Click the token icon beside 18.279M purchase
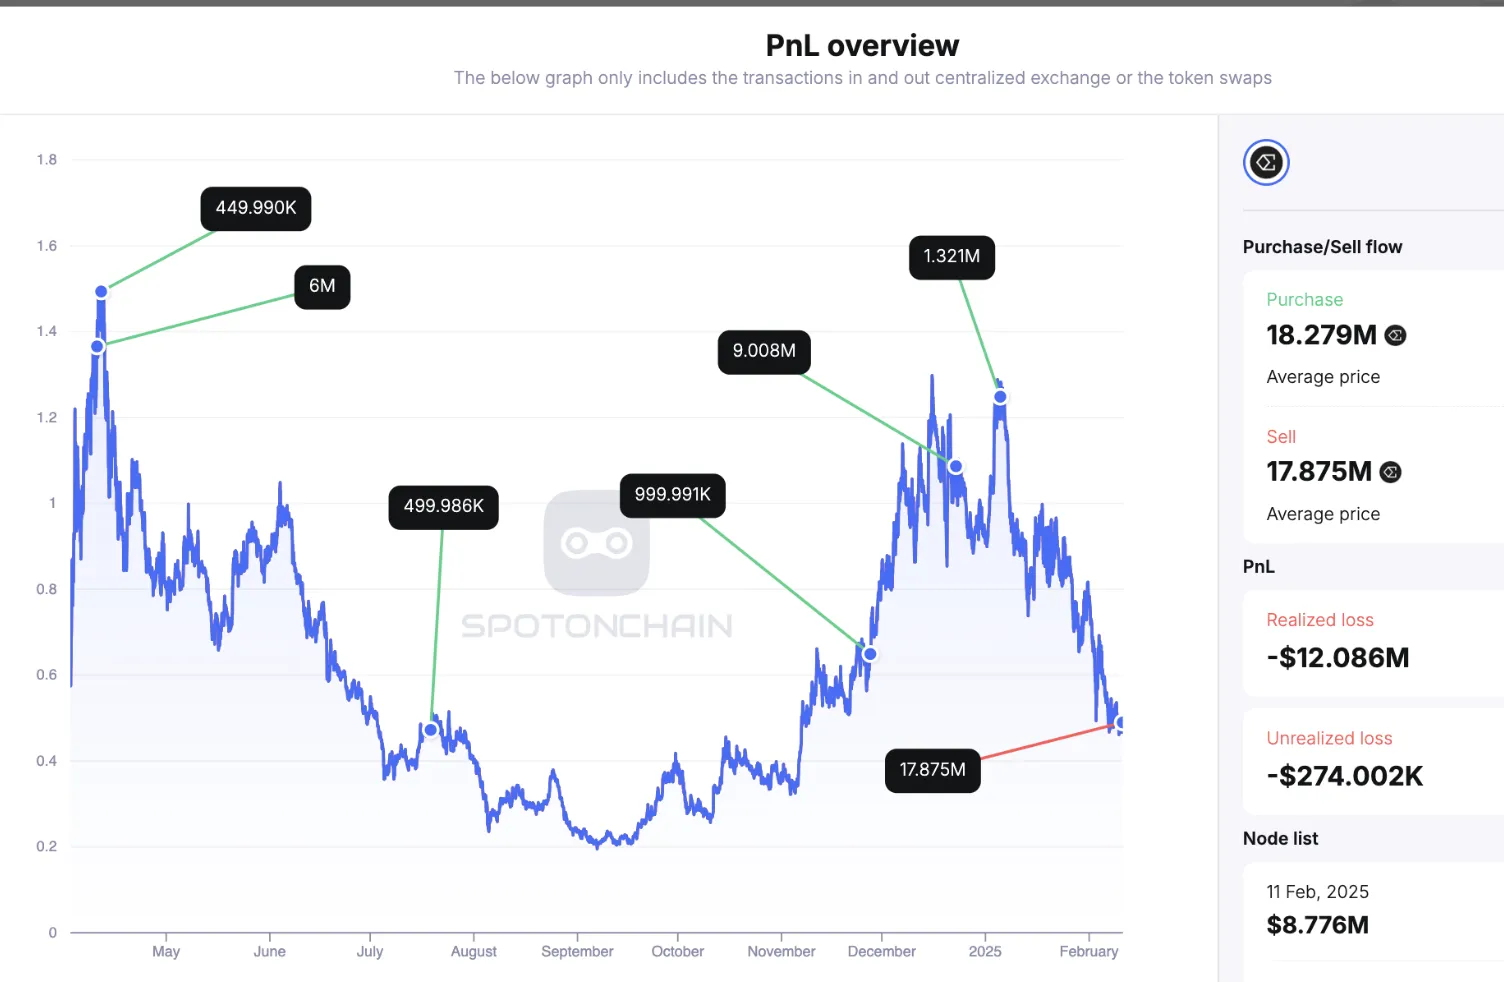1504x982 pixels. [1395, 336]
